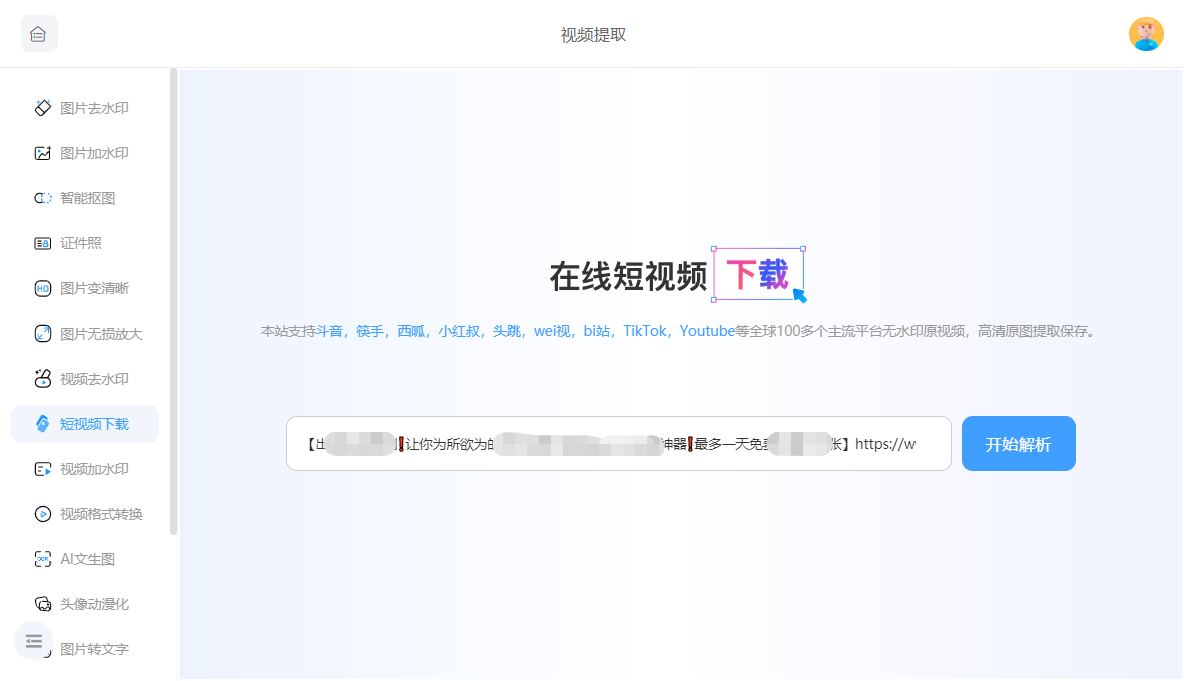
Task: Select 短视频下载 menu entry
Action: pyautogui.click(x=85, y=424)
